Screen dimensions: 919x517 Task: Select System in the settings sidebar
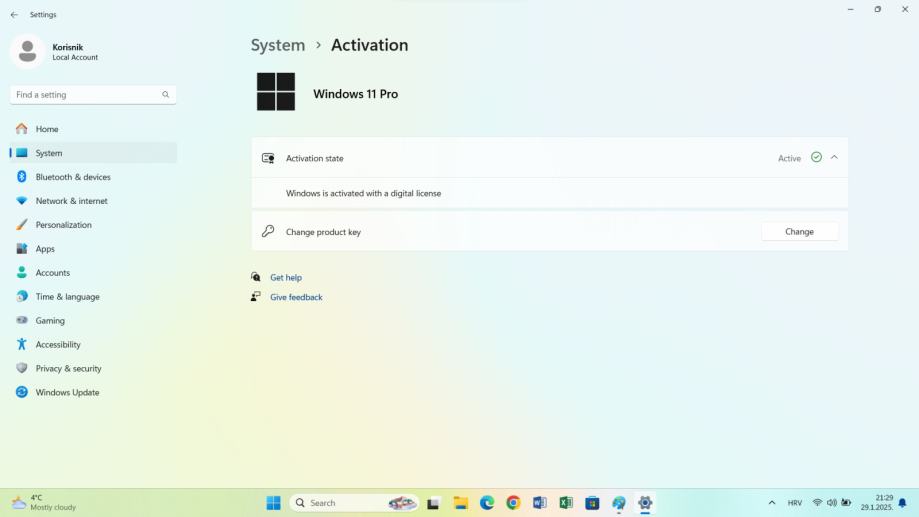point(93,153)
